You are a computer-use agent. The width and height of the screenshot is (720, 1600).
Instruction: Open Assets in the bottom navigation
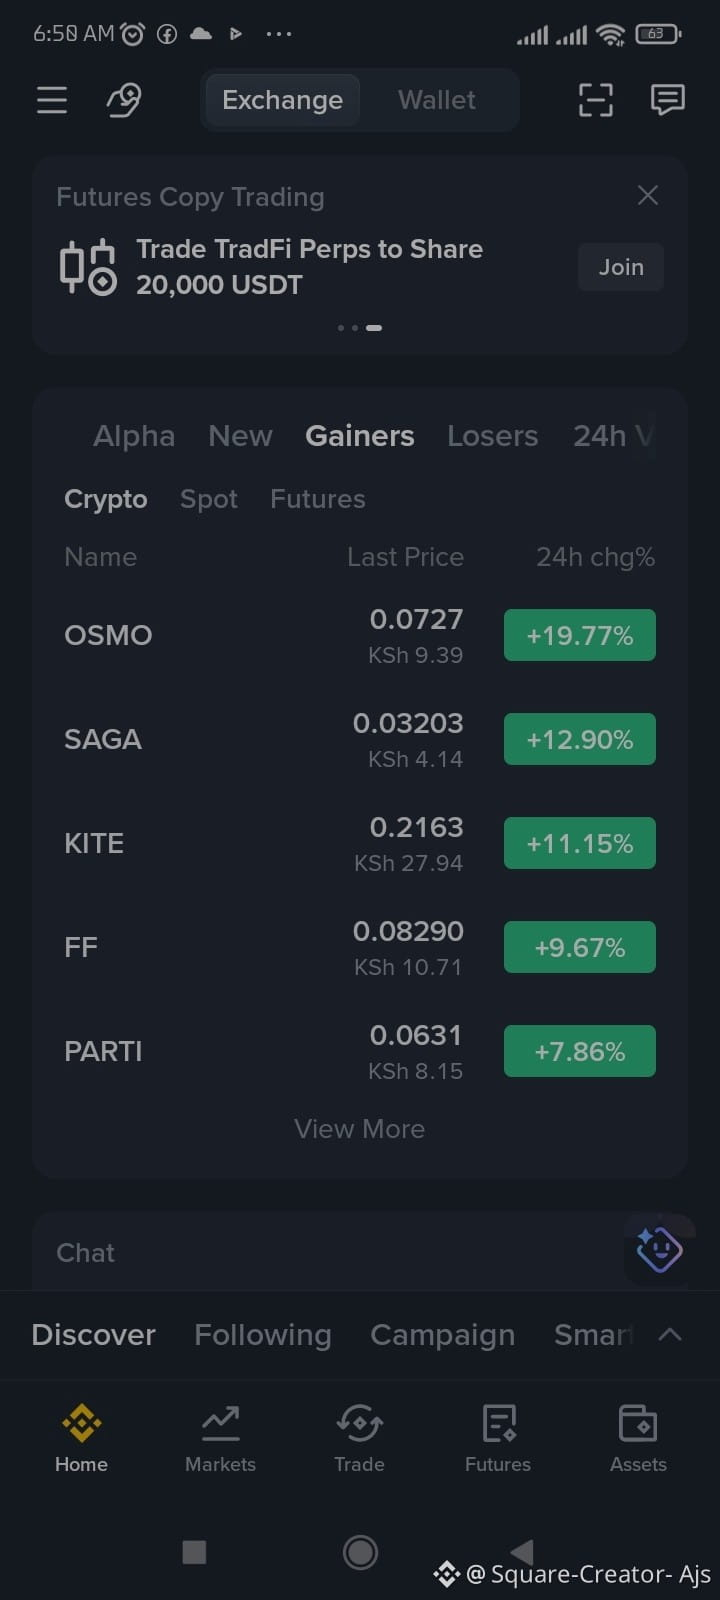pyautogui.click(x=638, y=1439)
